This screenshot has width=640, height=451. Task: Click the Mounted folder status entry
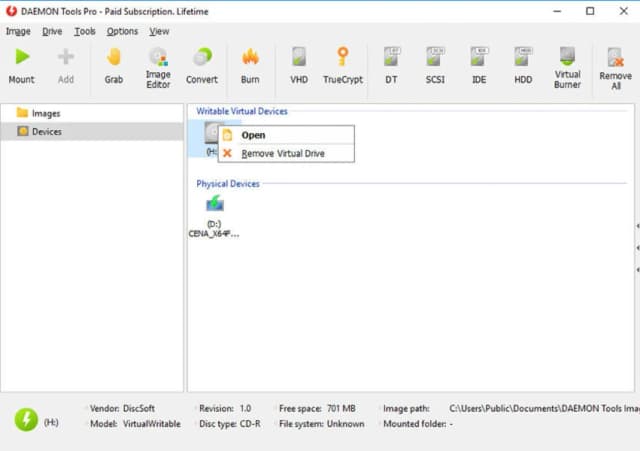coord(418,424)
